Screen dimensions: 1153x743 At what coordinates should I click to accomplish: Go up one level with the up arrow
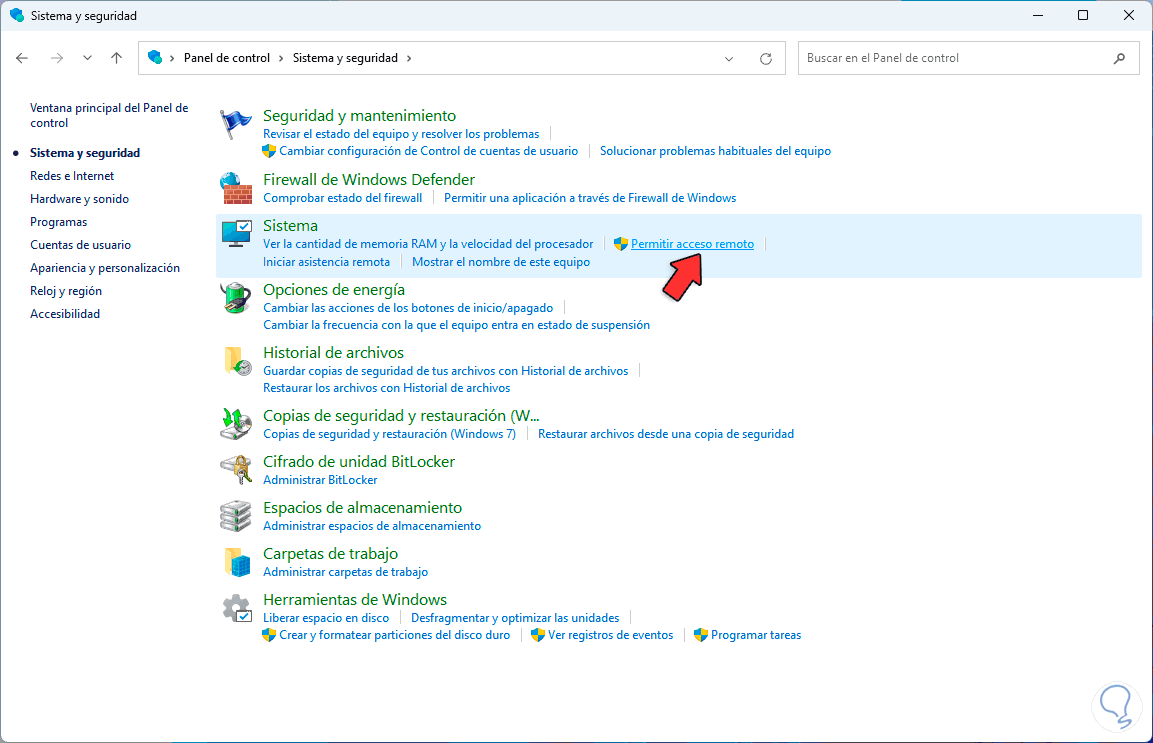116,58
